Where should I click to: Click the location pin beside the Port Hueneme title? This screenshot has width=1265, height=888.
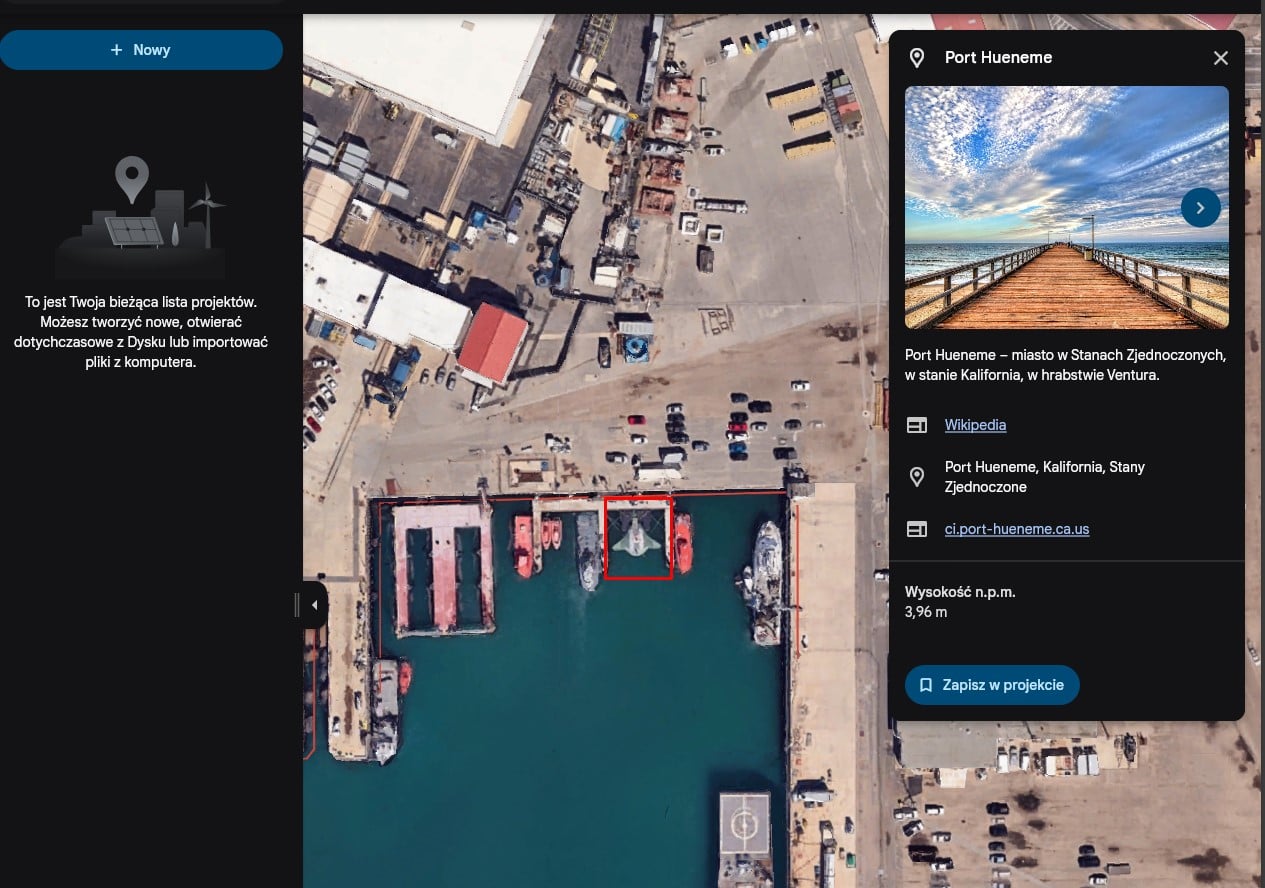[x=916, y=58]
